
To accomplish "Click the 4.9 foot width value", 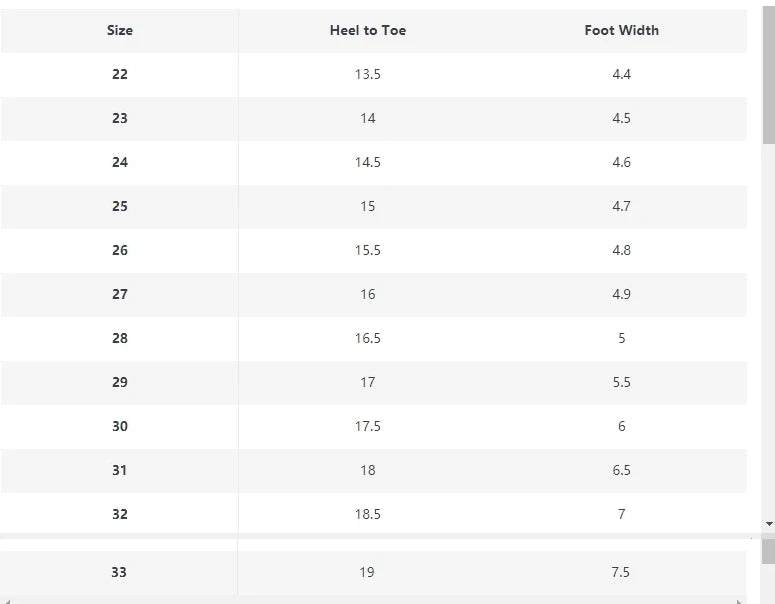I will 622,294.
